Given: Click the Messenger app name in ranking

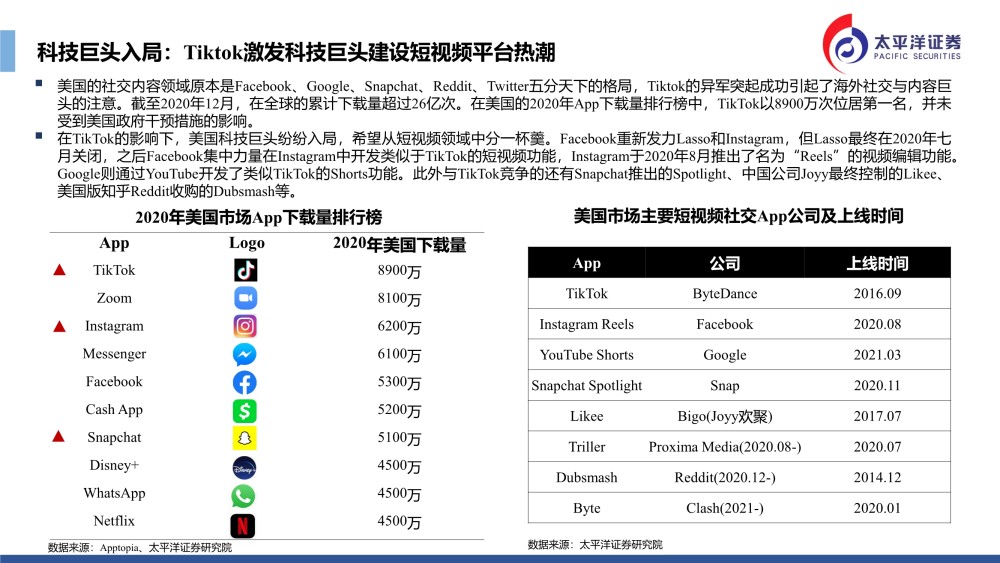Looking at the screenshot, I should coord(114,354).
